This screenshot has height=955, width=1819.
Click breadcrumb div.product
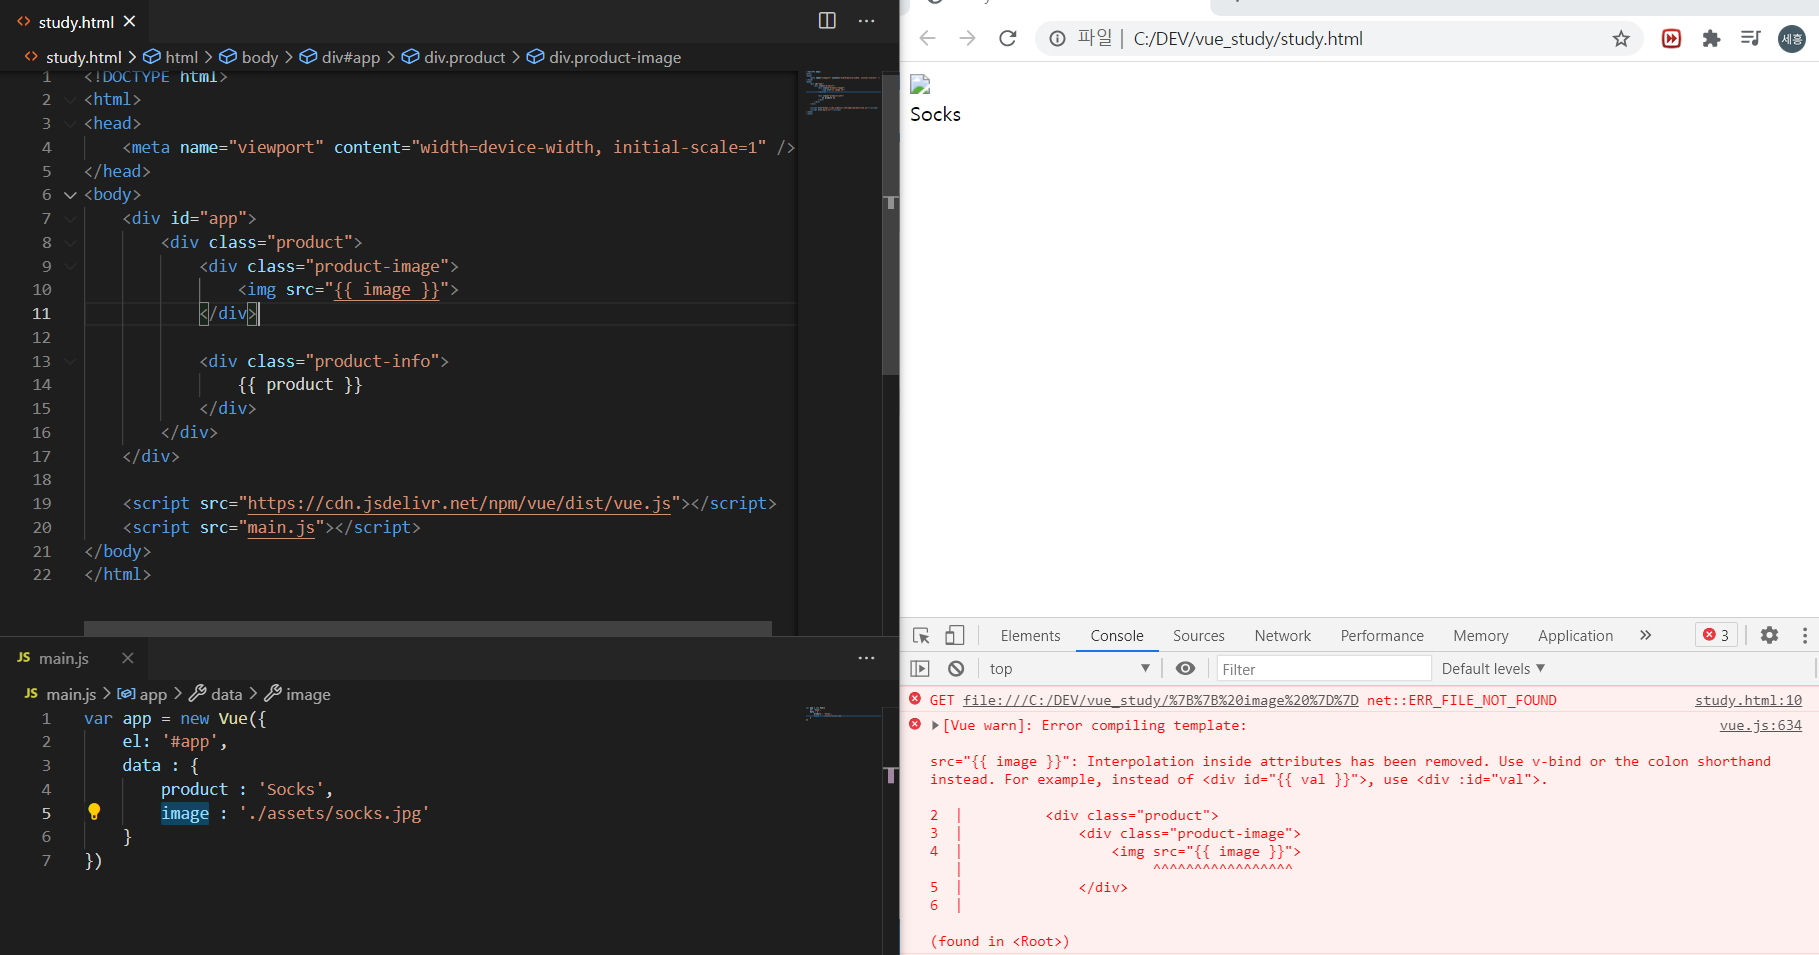453,58
